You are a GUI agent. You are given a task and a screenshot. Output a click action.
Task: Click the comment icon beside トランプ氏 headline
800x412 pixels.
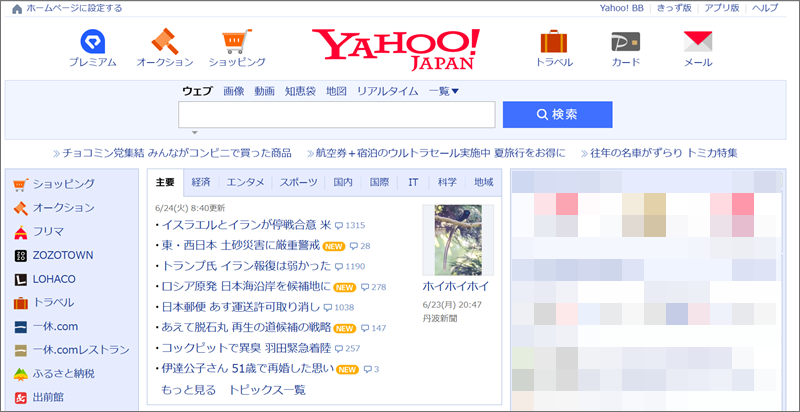pyautogui.click(x=339, y=267)
